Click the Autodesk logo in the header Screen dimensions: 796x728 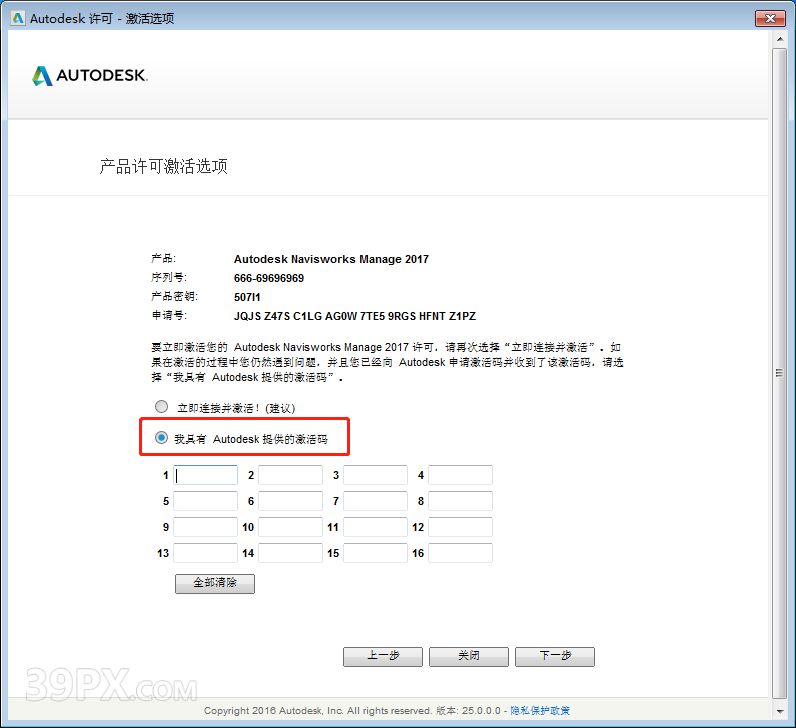(90, 76)
